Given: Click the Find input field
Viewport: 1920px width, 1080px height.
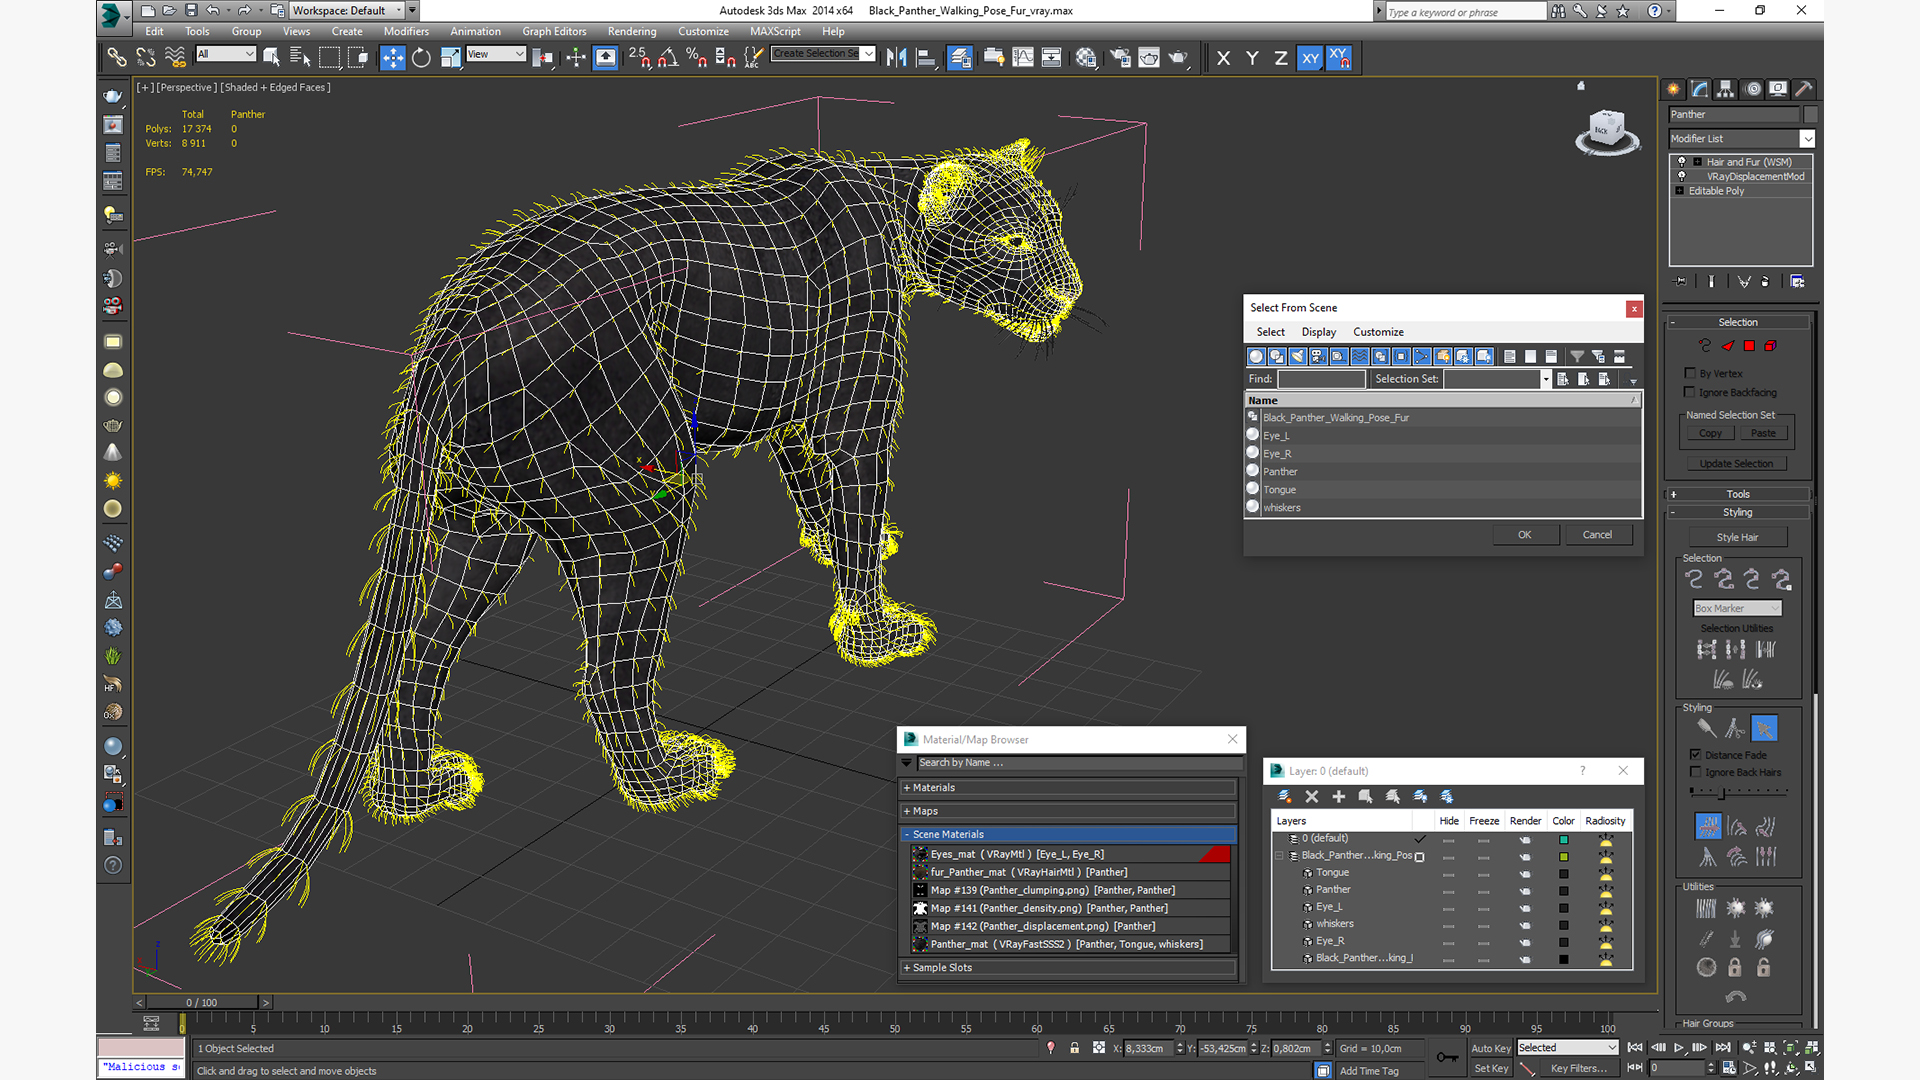Looking at the screenshot, I should (1321, 379).
